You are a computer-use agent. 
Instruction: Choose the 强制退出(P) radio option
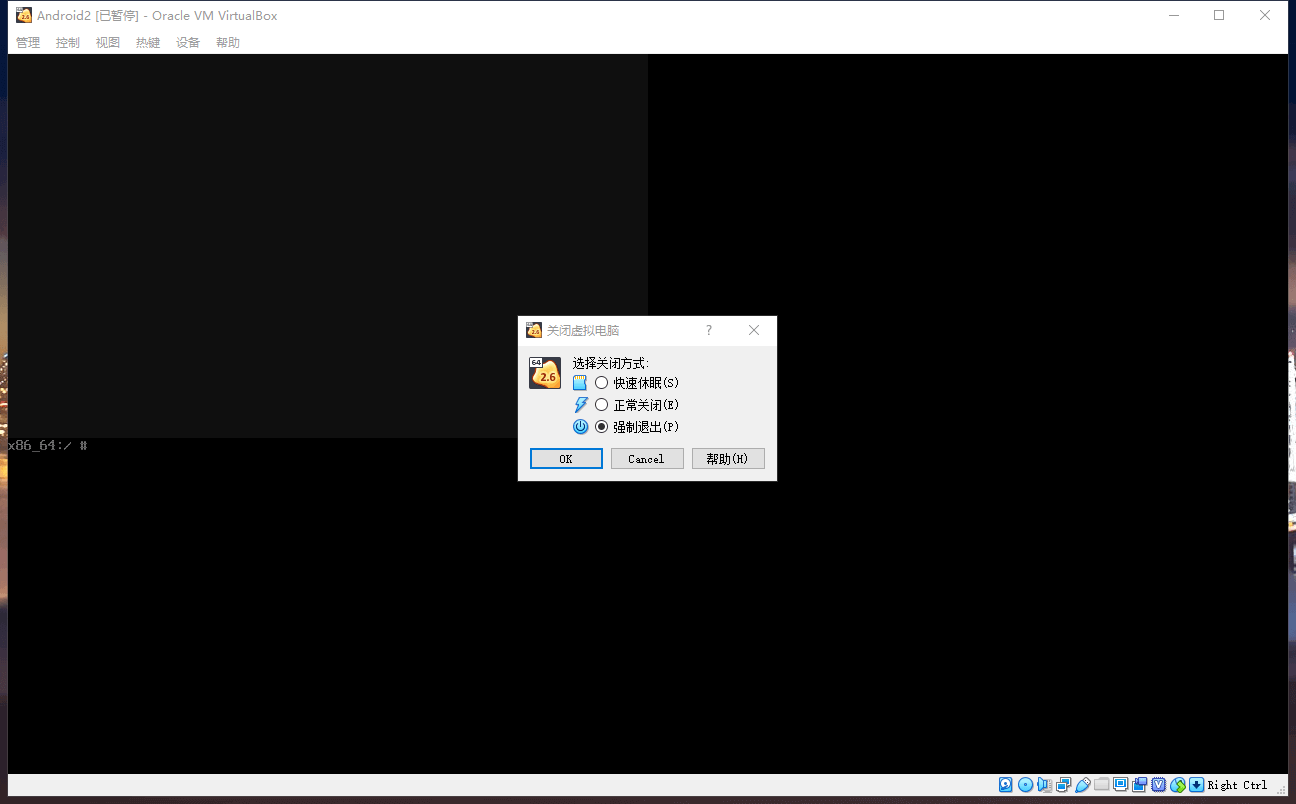[x=602, y=427]
